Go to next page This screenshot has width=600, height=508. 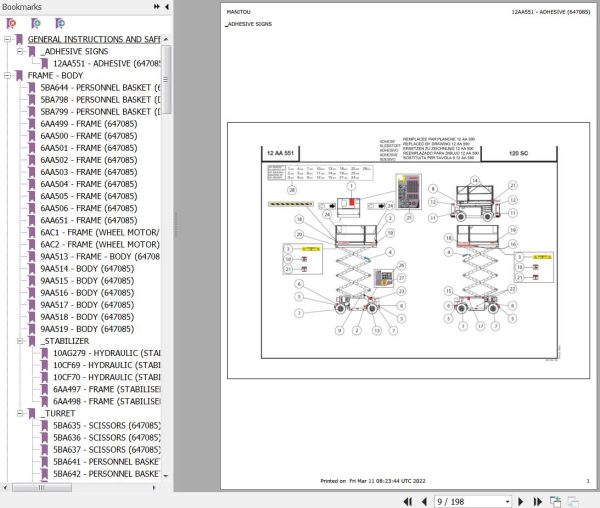click(520, 501)
